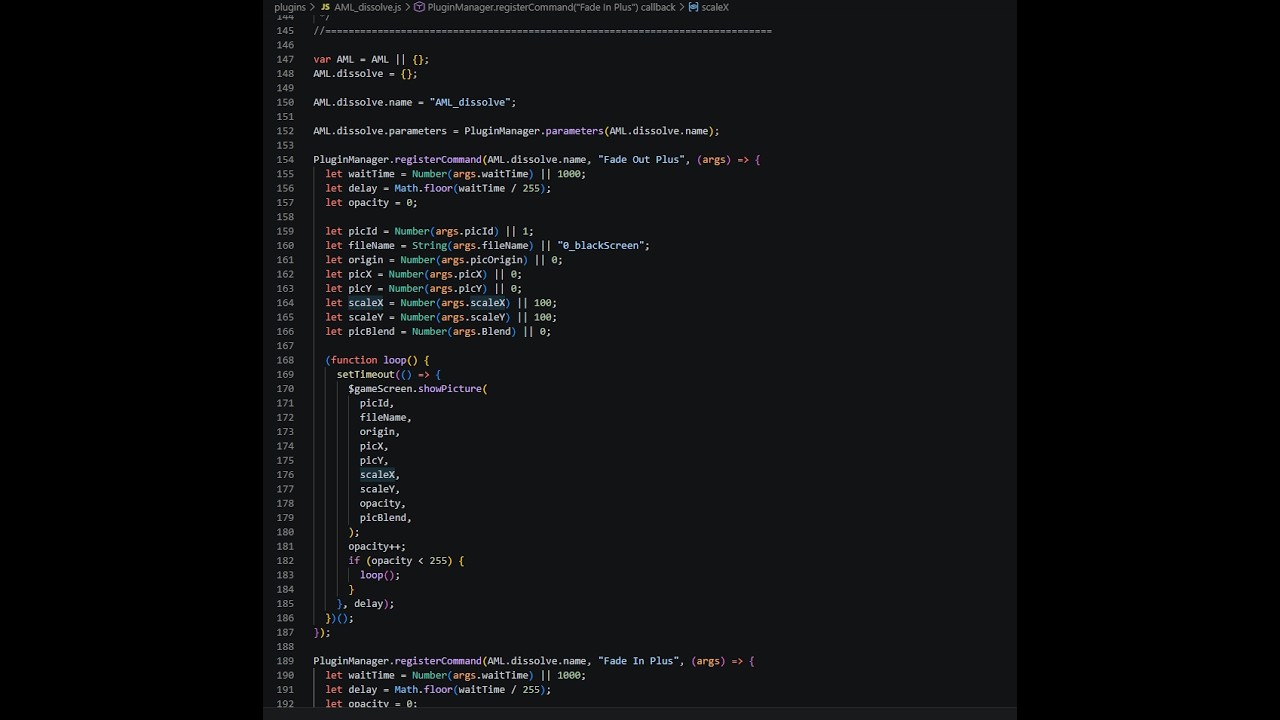
Task: Click the "Fade In Plus" string on line 189
Action: click(x=638, y=661)
